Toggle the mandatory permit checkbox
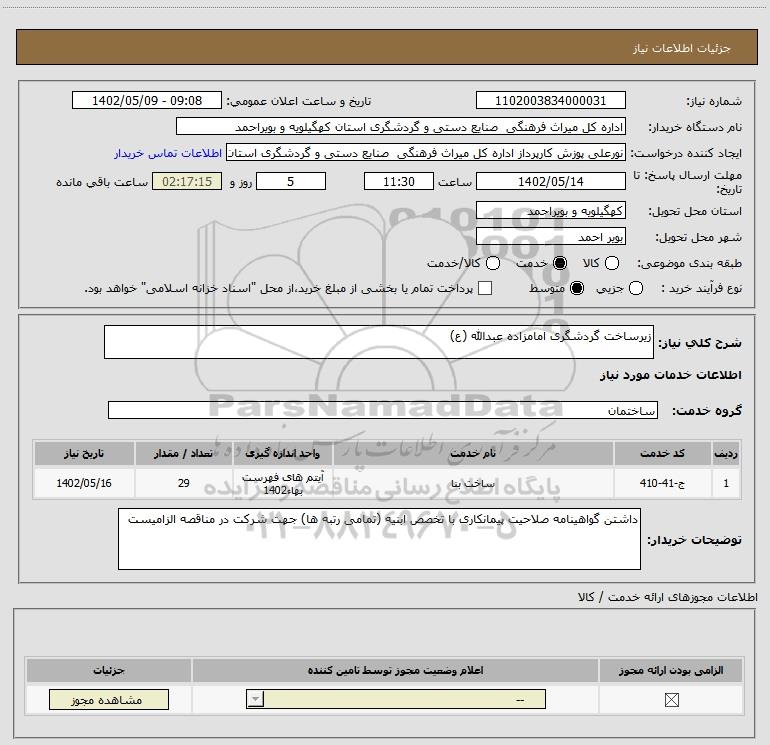The height and width of the screenshot is (745, 770). [x=671, y=700]
